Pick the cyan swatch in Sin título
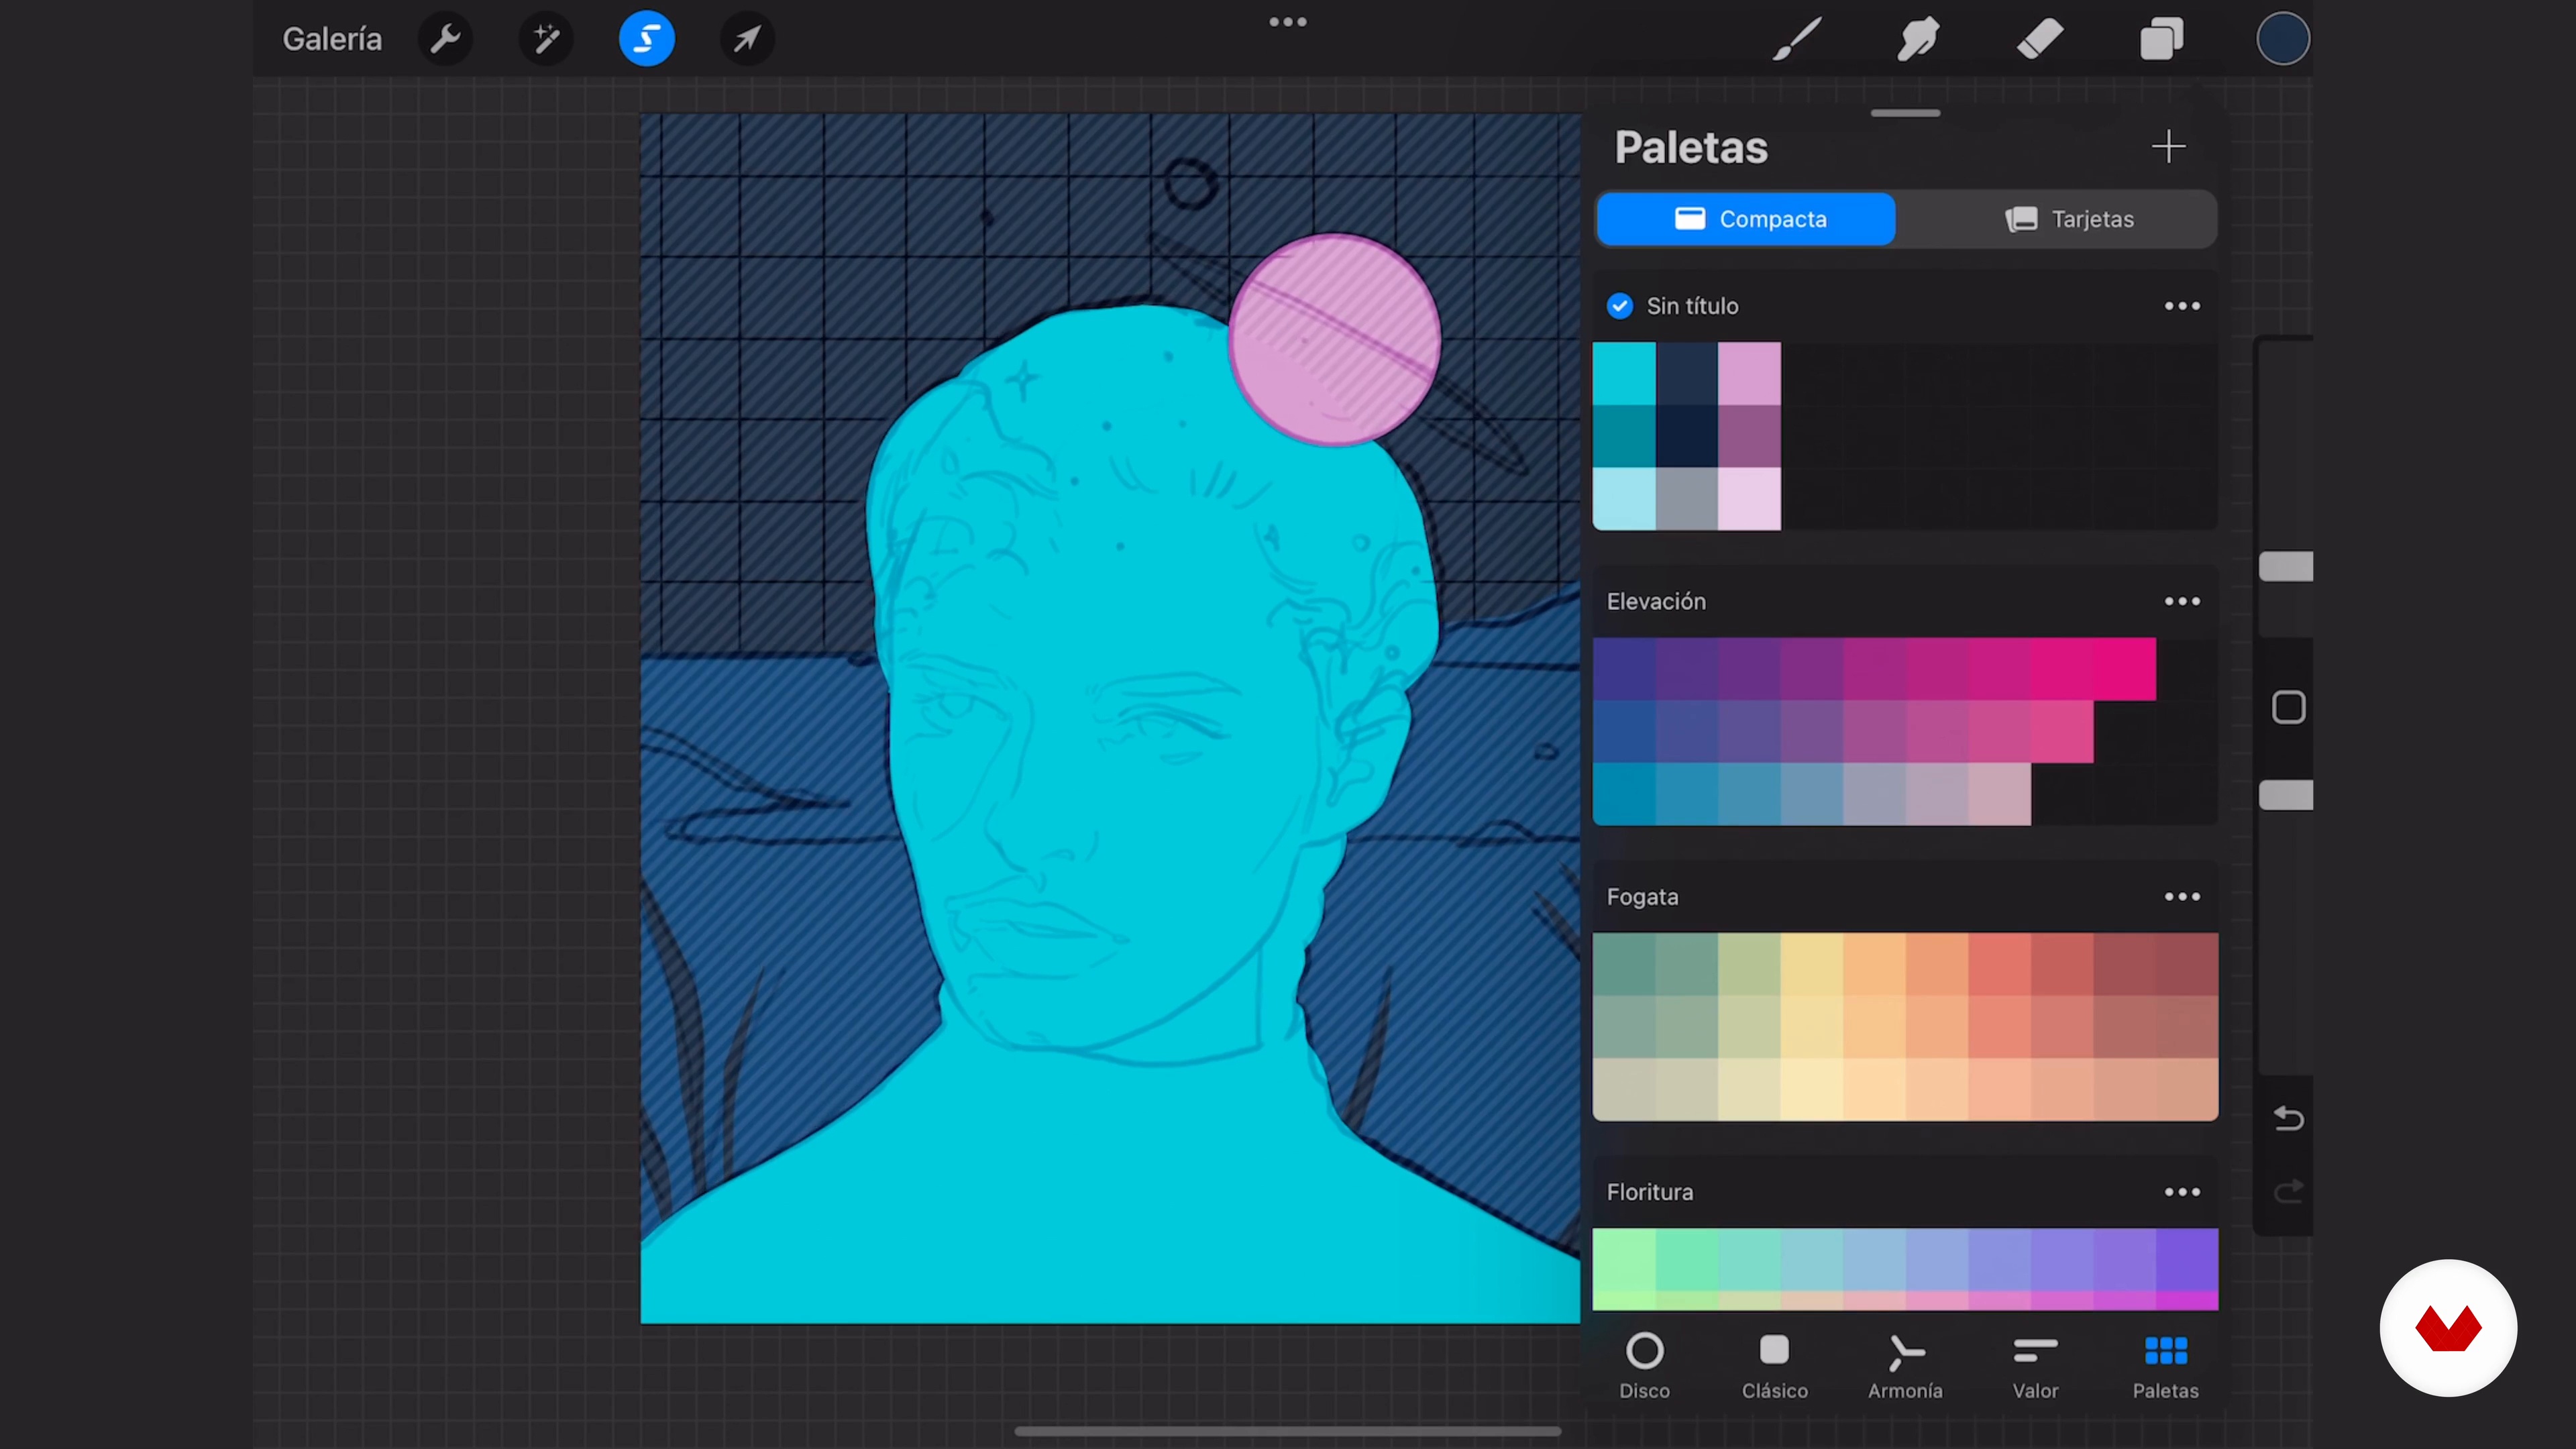2576x1449 pixels. tap(1624, 373)
